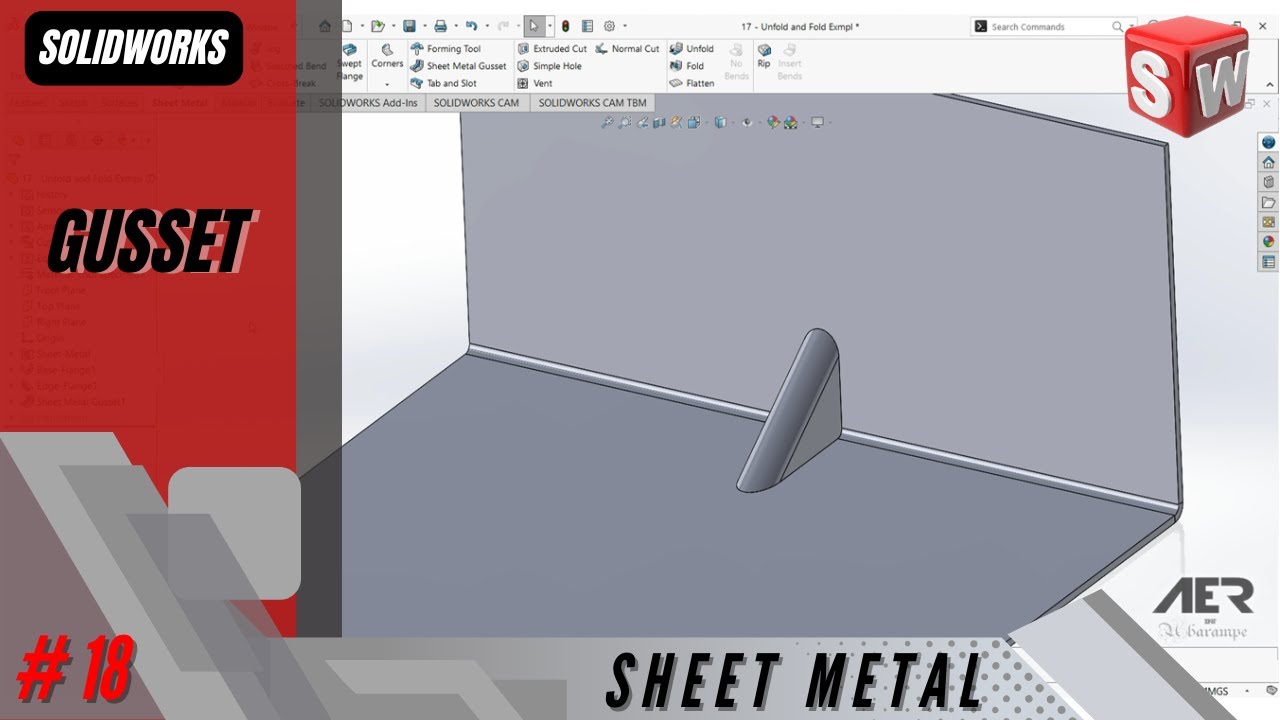Open Display Style options
The width and height of the screenshot is (1280, 720).
[720, 122]
